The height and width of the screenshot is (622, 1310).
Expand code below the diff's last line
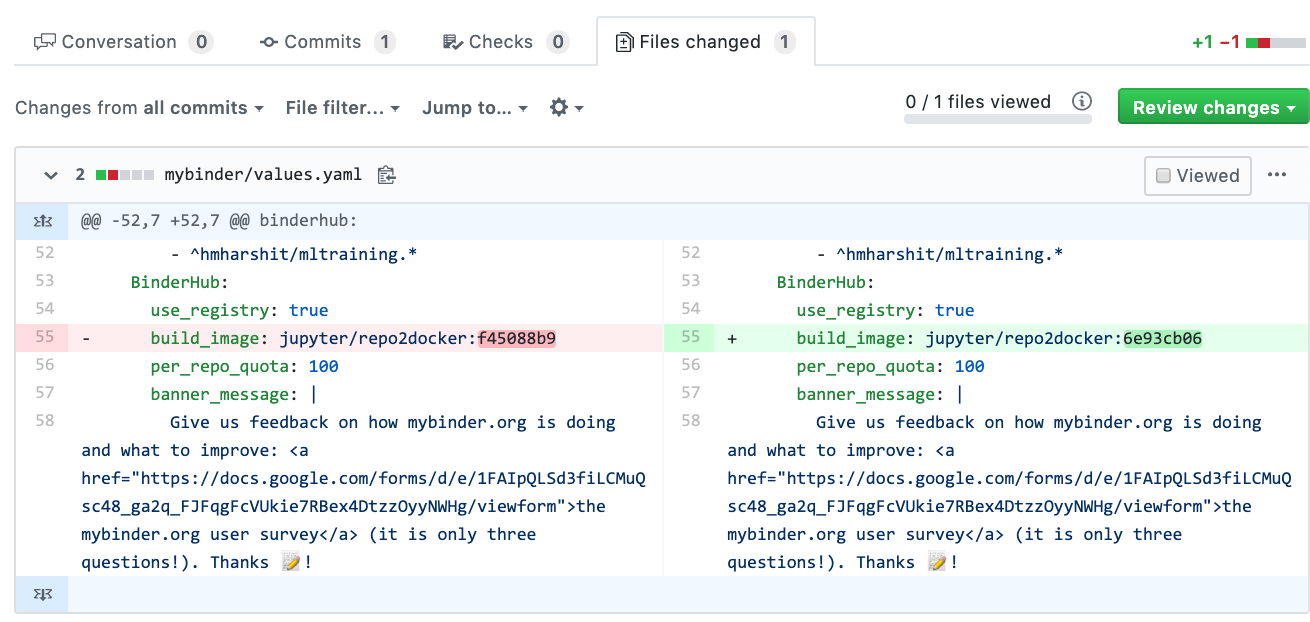point(42,593)
